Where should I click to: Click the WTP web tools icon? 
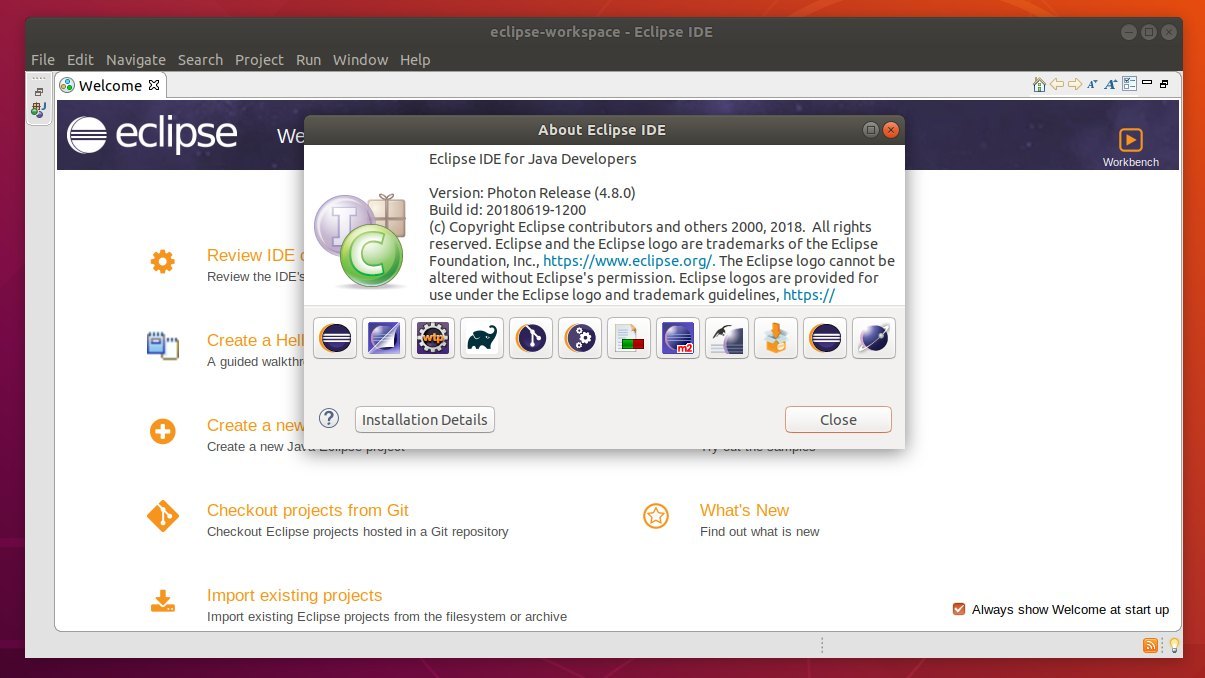point(433,338)
